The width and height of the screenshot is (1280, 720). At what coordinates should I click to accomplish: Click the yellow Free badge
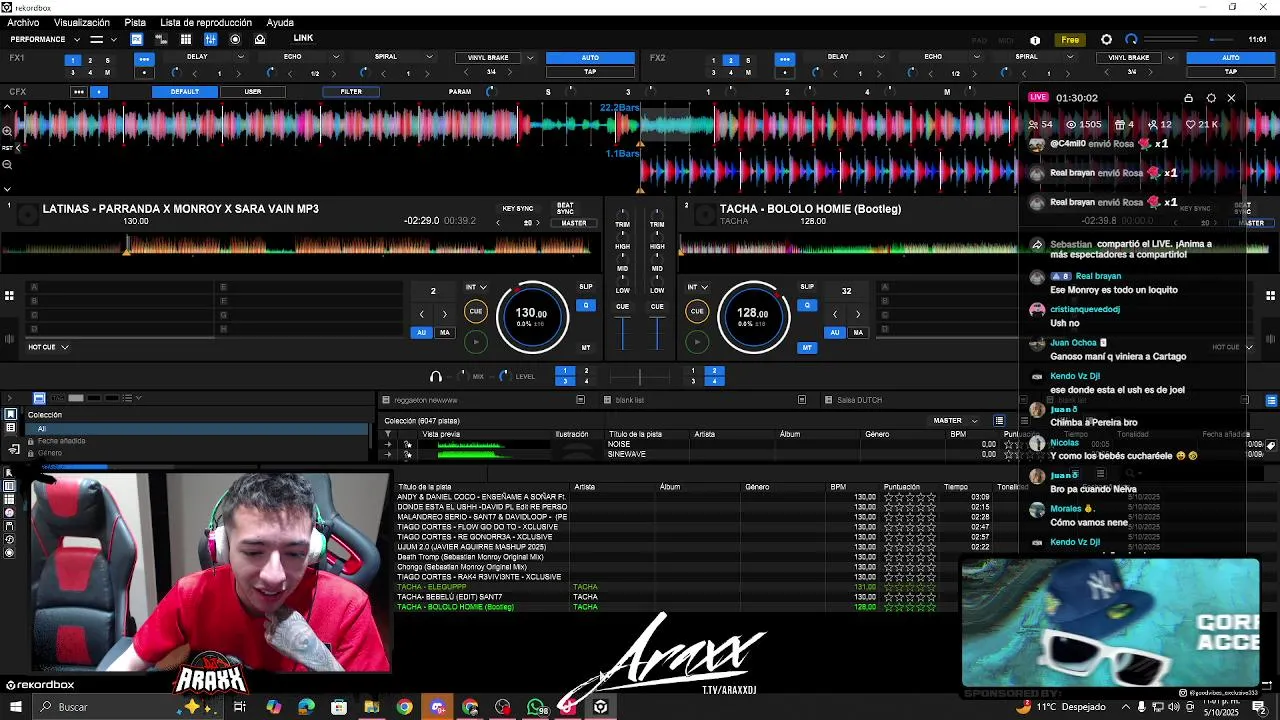tap(1070, 40)
